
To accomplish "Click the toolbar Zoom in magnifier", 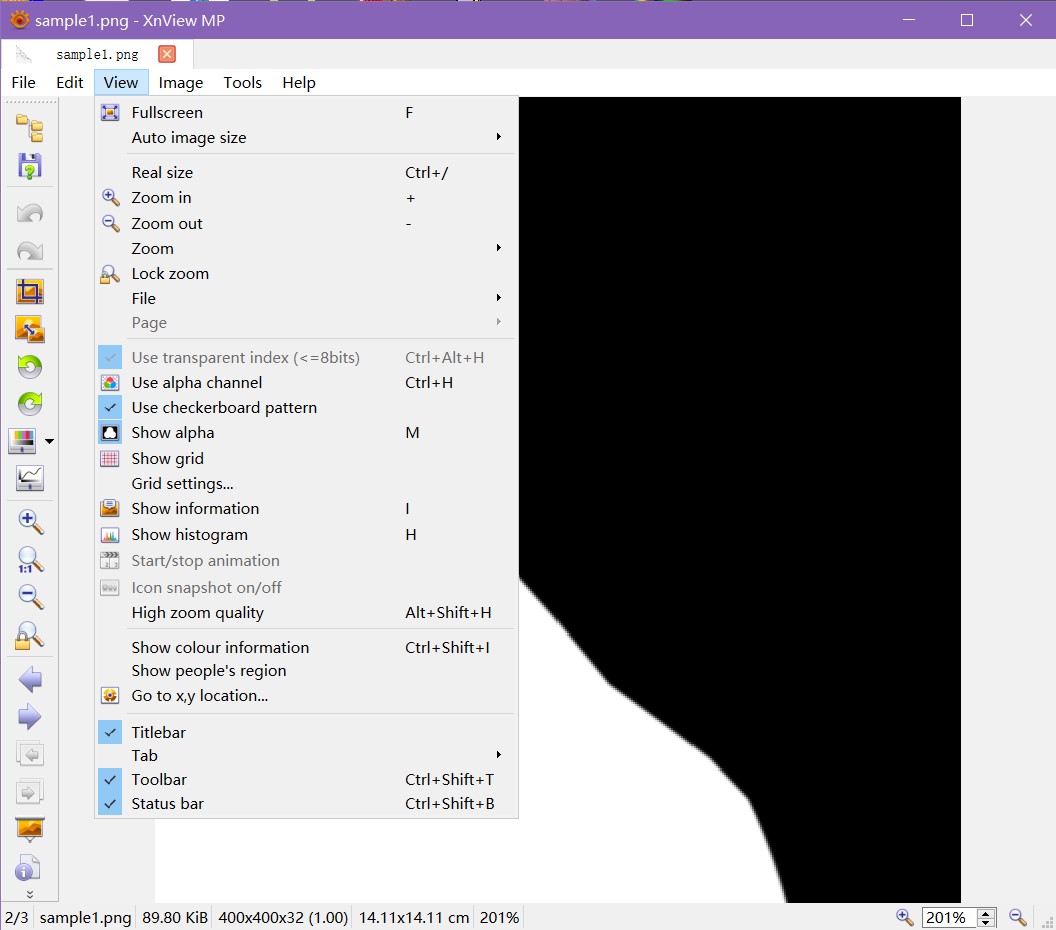I will pyautogui.click(x=30, y=522).
